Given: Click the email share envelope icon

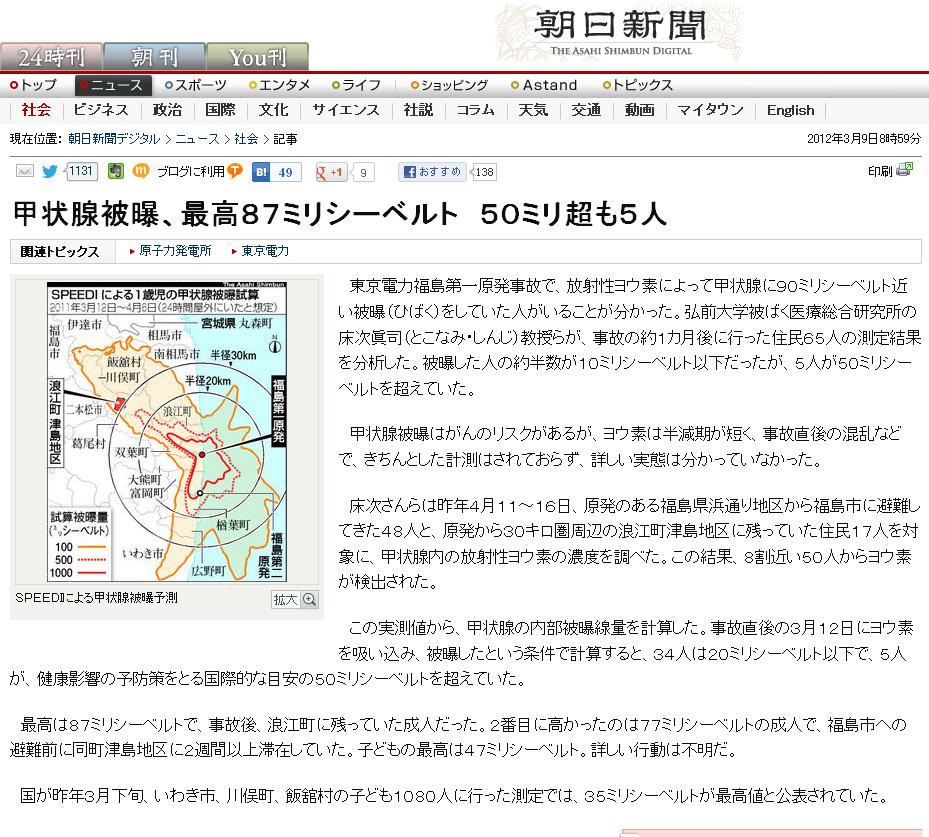Looking at the screenshot, I should coord(24,171).
